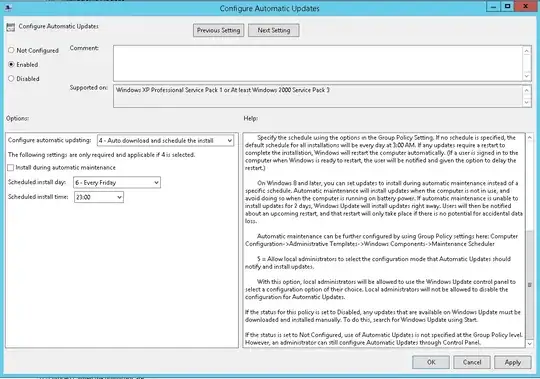This screenshot has width=540, height=379.
Task: Click 'The following settings are only required' text
Action: pos(102,155)
